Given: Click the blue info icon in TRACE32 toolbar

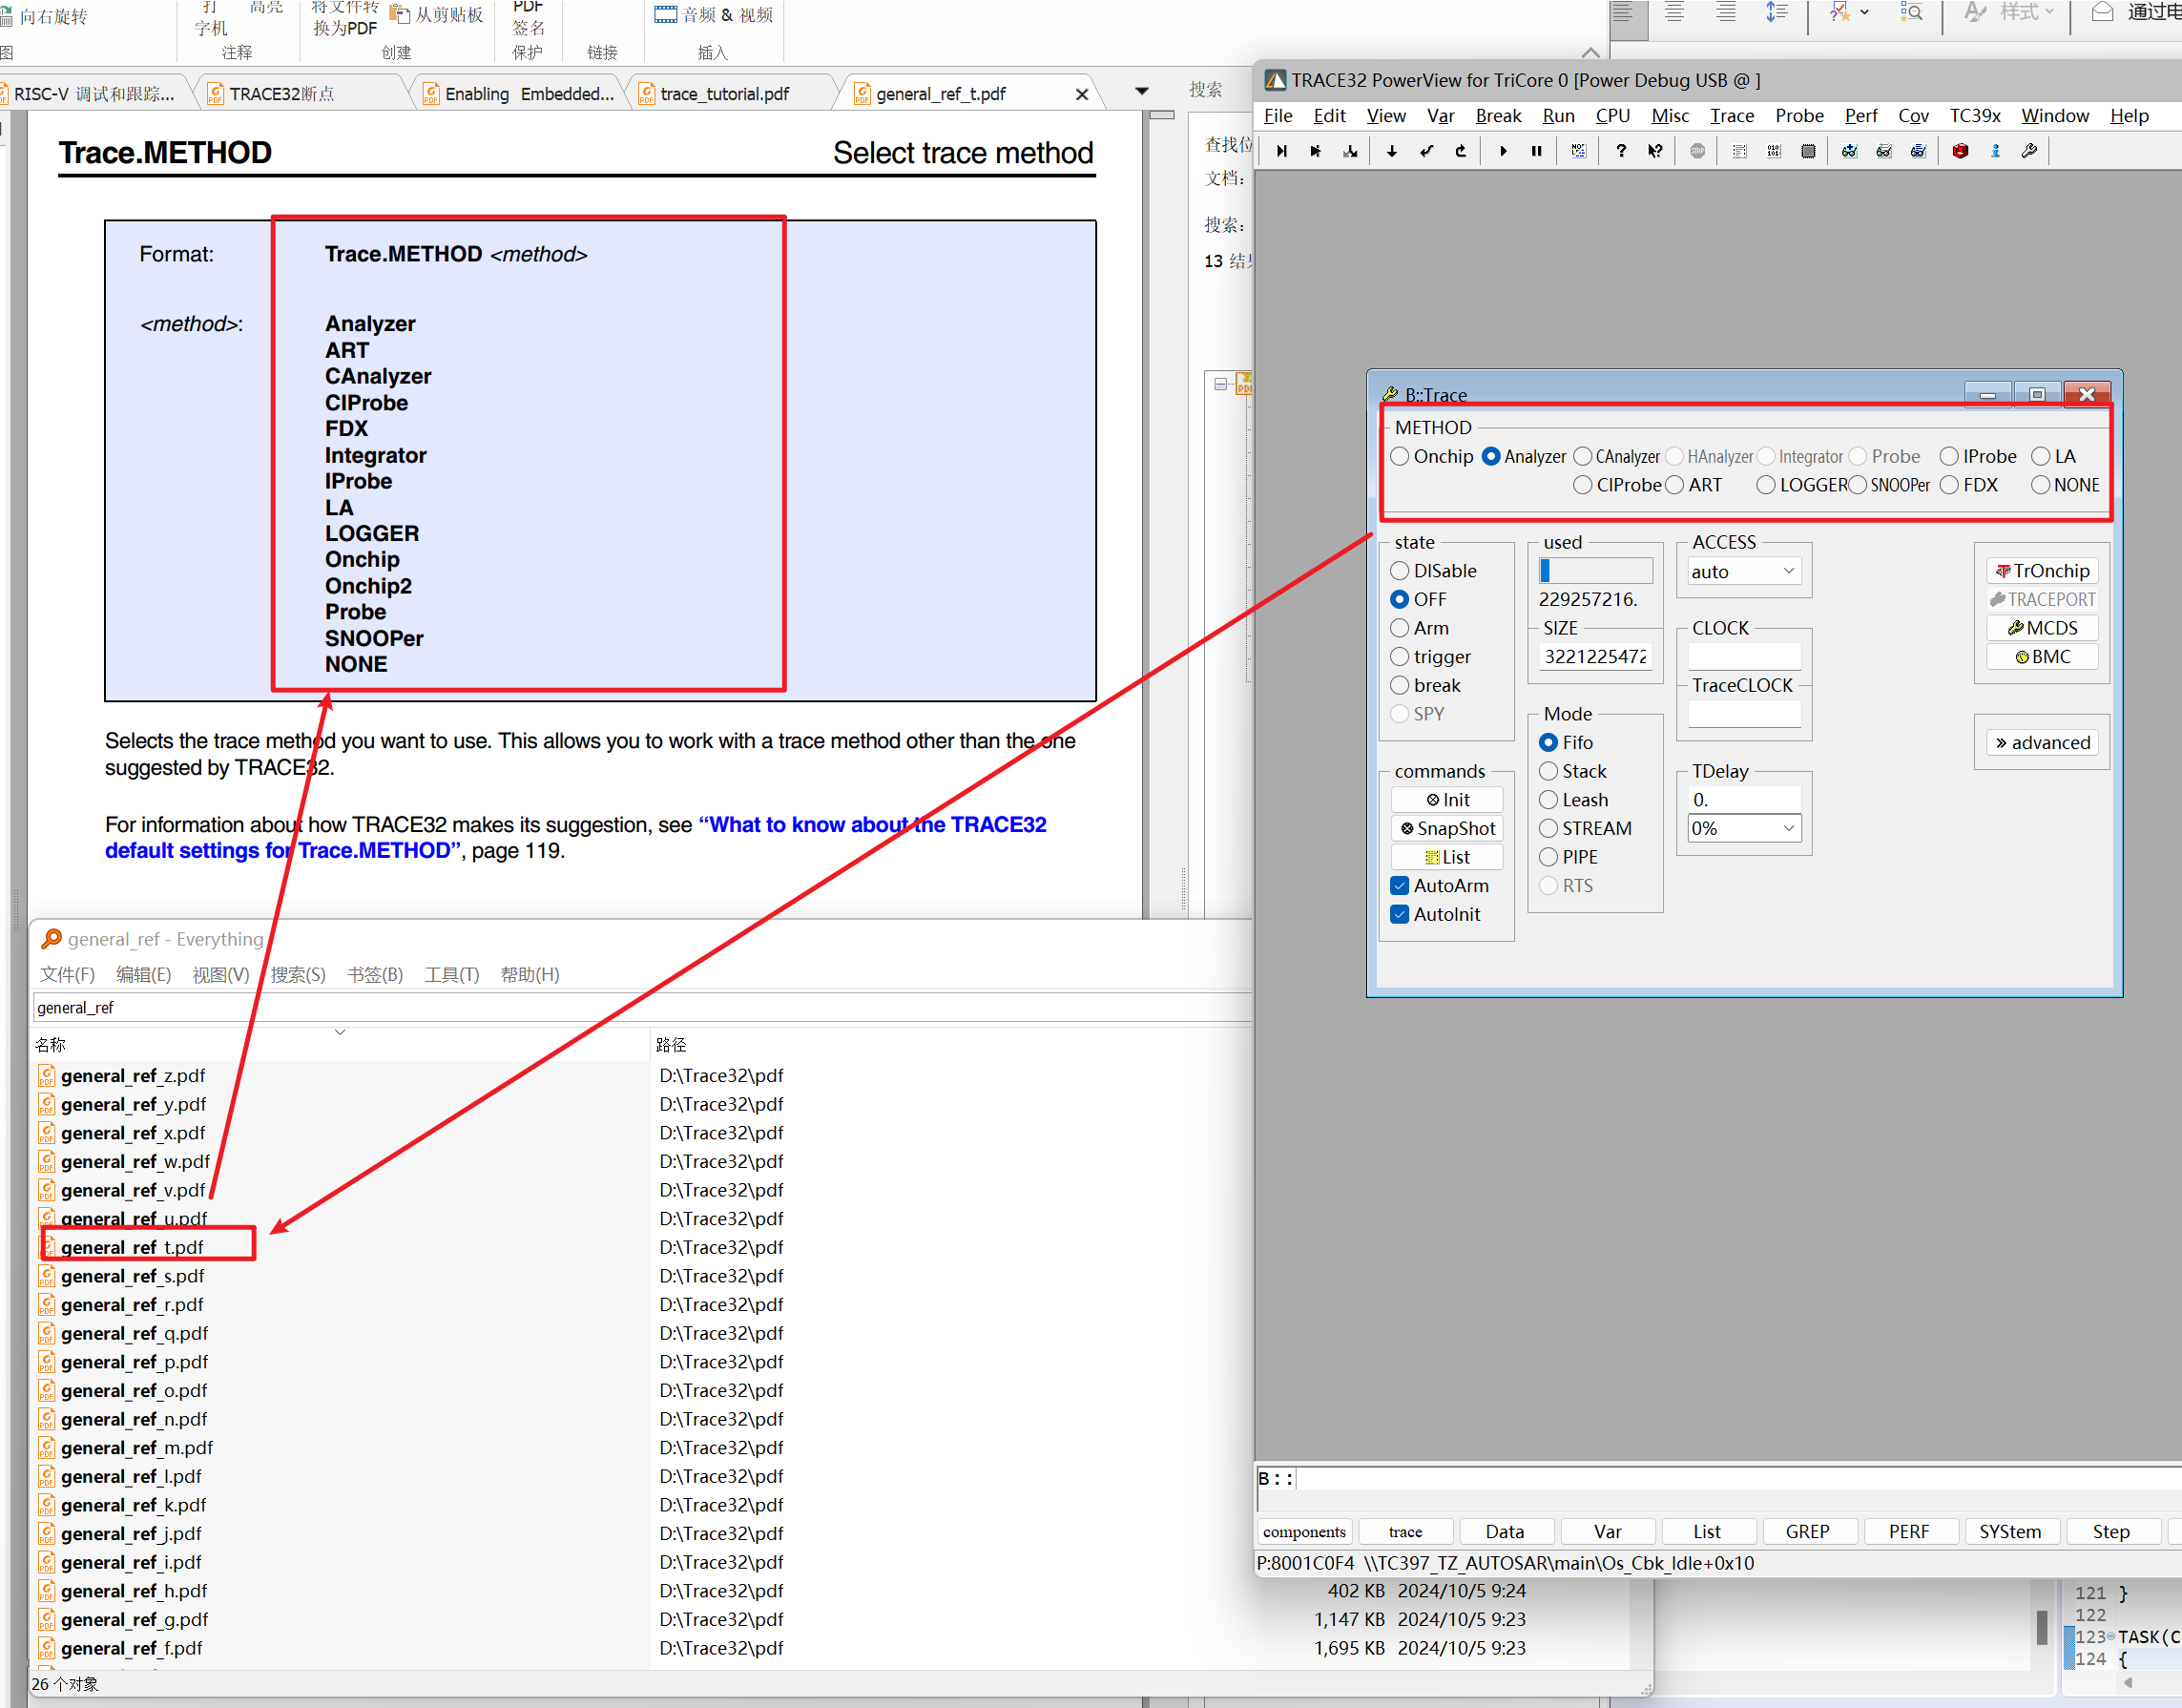Looking at the screenshot, I should click(x=1996, y=151).
